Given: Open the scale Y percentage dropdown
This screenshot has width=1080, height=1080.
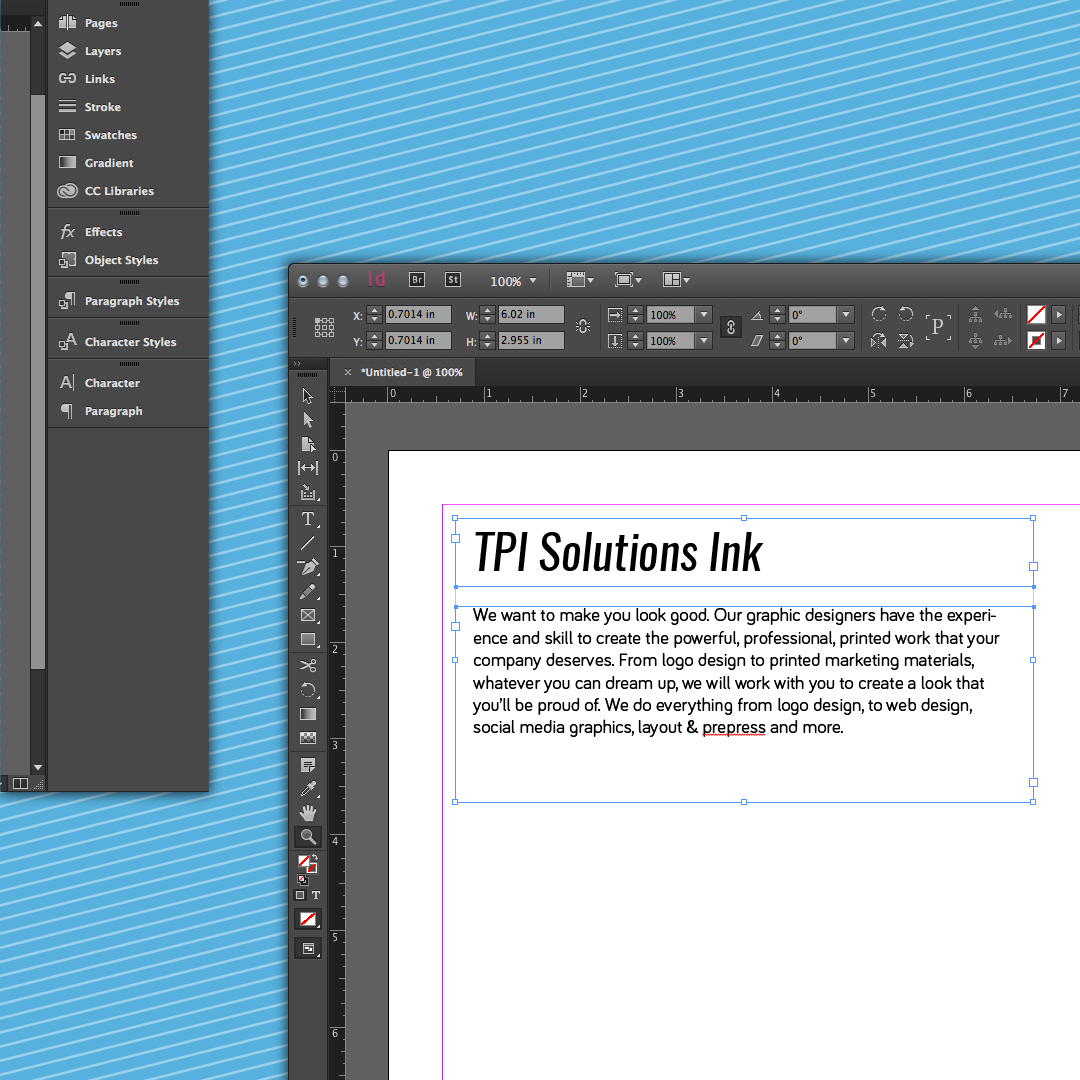Looking at the screenshot, I should click(x=703, y=340).
